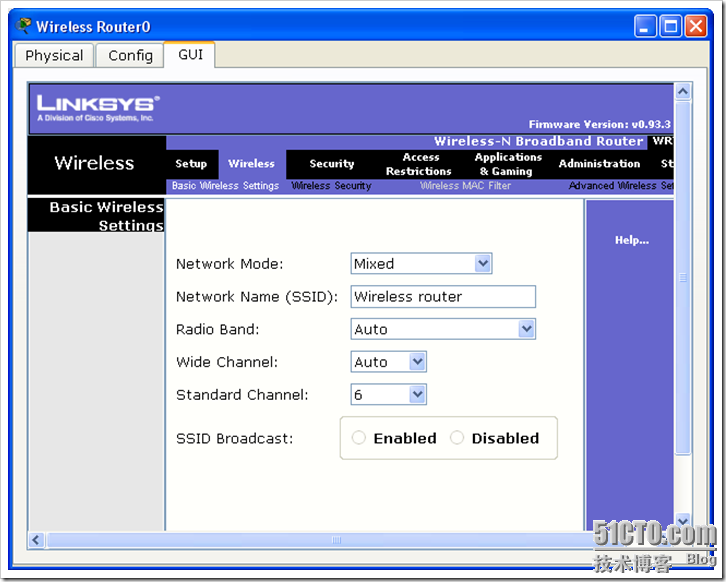726x582 pixels.
Task: Click the vertical scrollbar thumb
Action: click(x=682, y=278)
